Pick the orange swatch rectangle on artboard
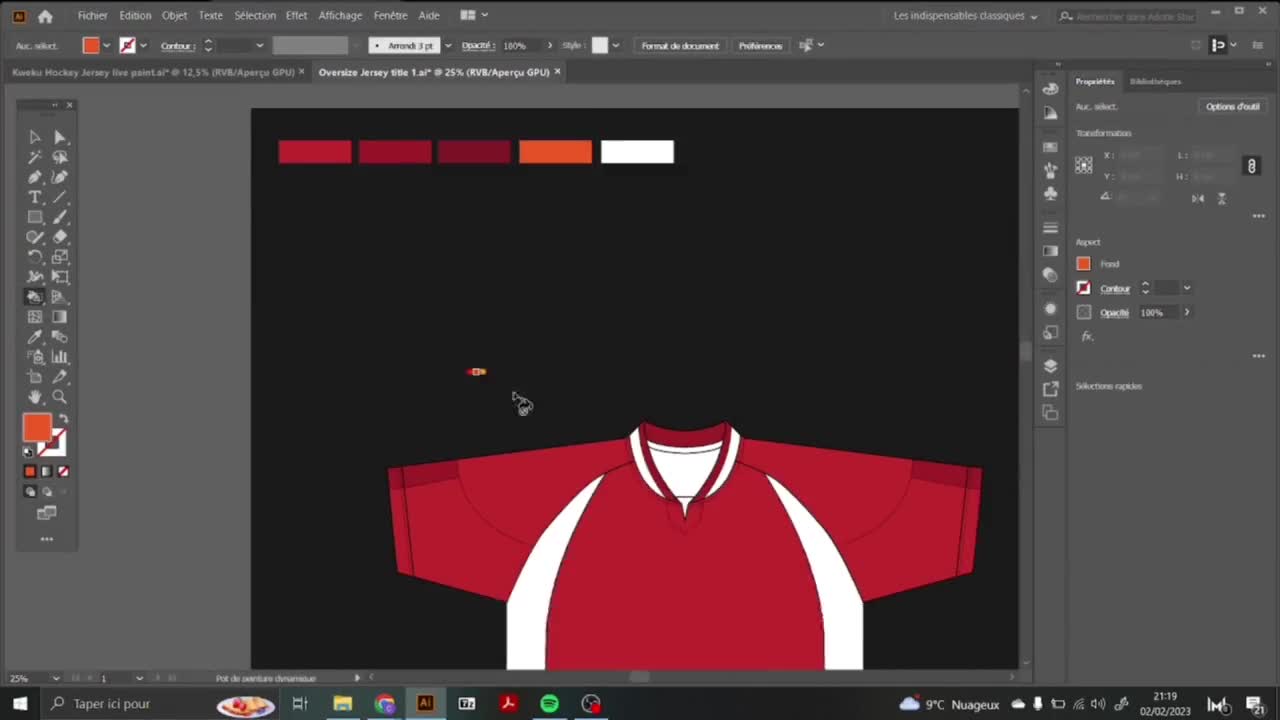The image size is (1280, 720). (555, 152)
